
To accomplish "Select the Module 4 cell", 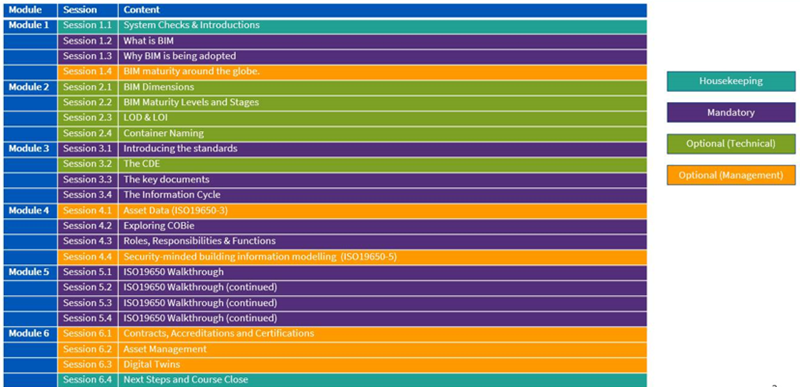I will tap(30, 210).
